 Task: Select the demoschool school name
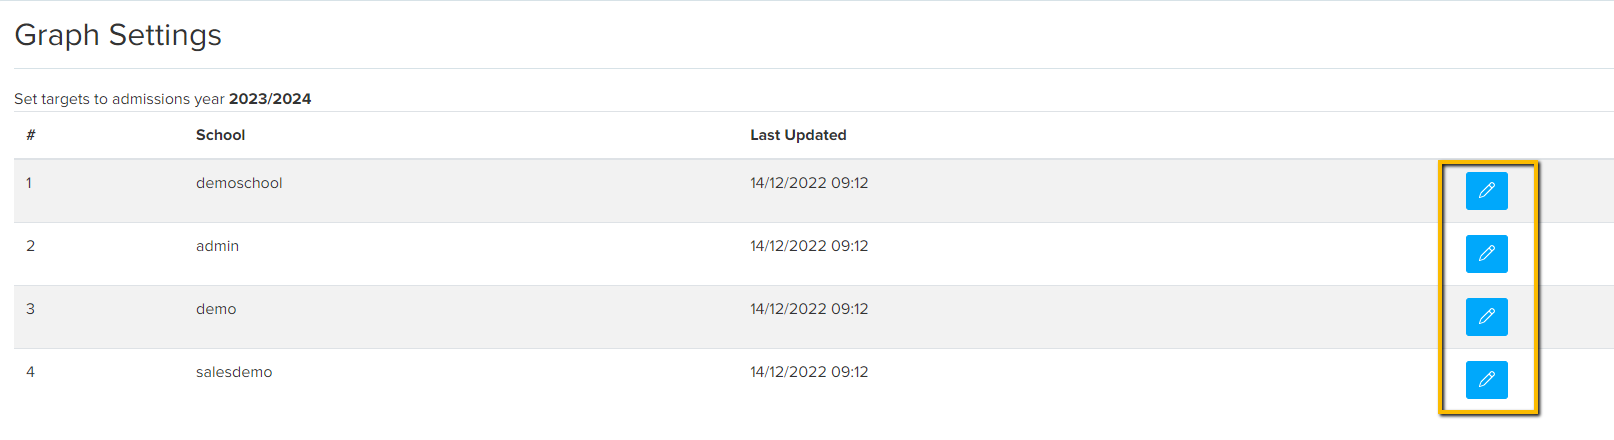[x=239, y=183]
